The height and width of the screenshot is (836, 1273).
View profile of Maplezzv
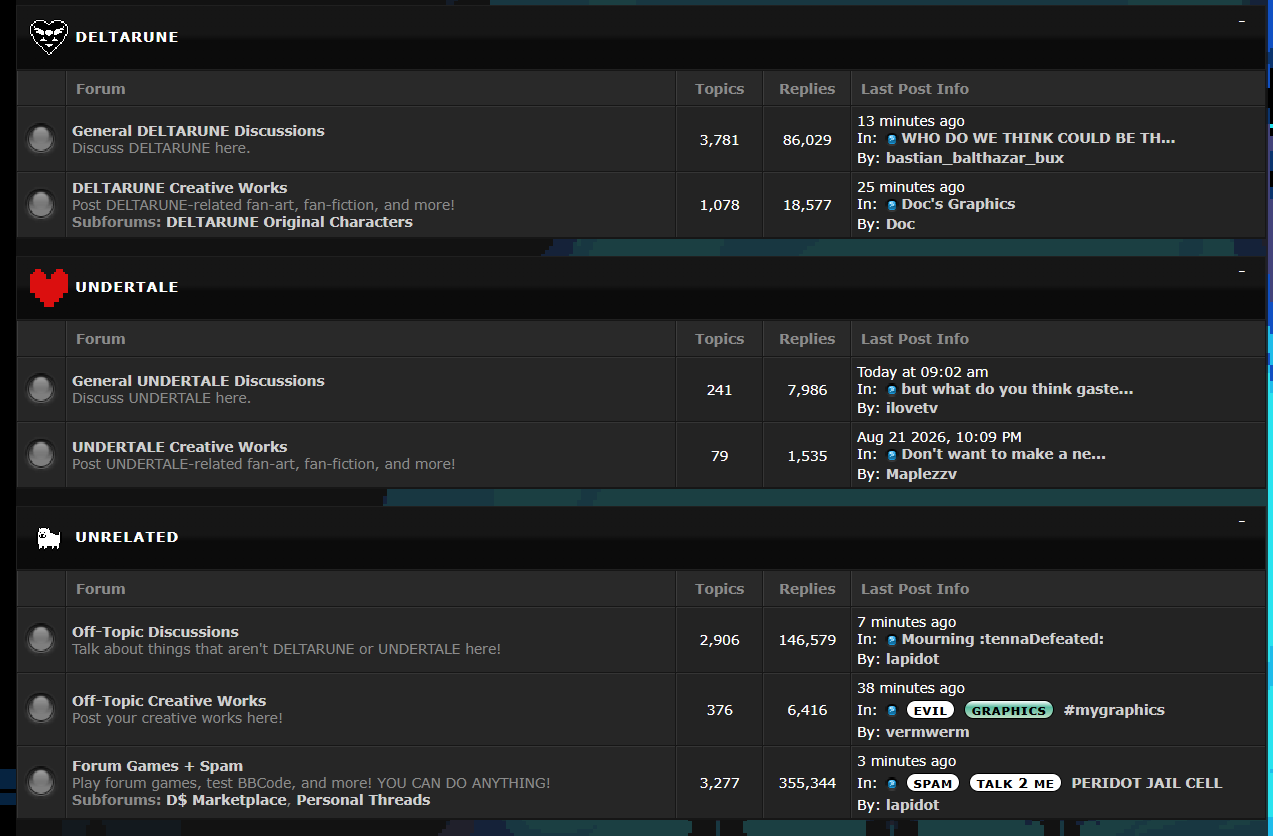click(921, 474)
